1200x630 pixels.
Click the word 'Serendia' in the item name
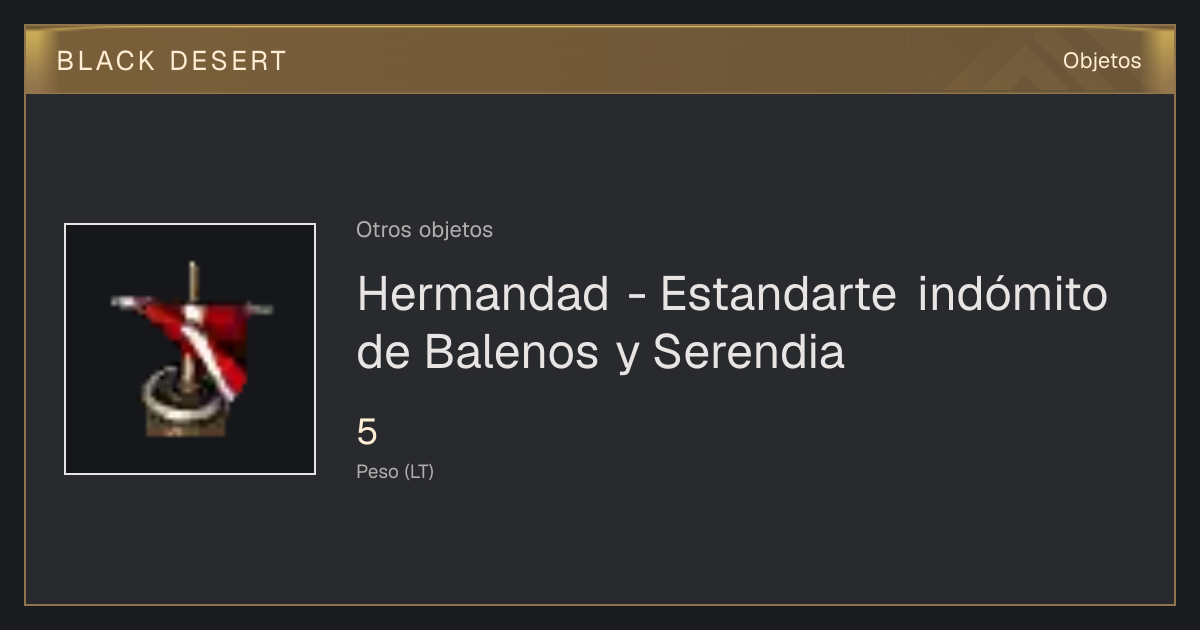coord(749,352)
